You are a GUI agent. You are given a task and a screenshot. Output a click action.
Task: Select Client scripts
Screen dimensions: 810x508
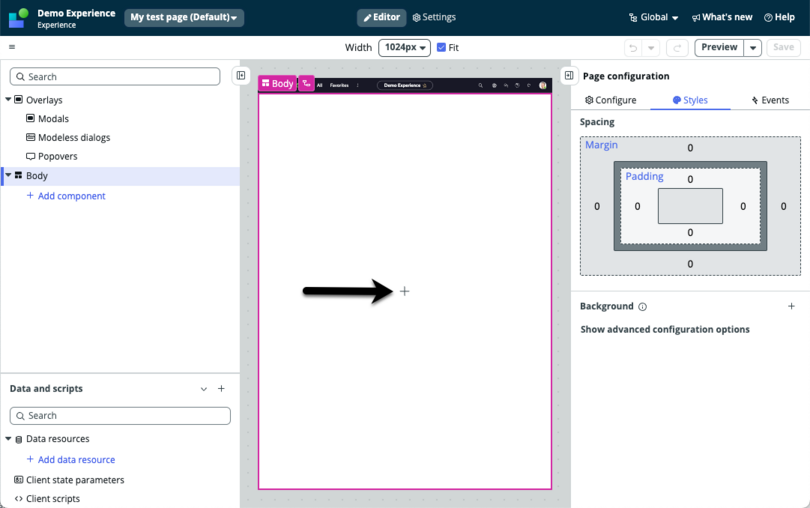[53, 499]
